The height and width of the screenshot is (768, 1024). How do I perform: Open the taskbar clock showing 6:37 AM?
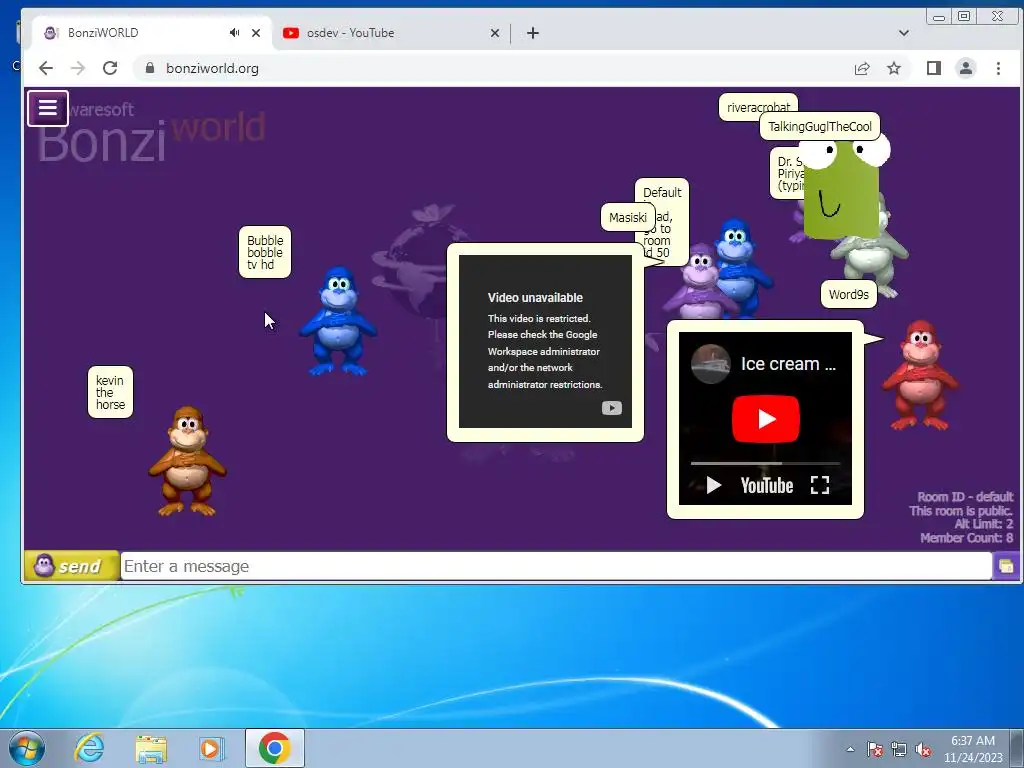[x=972, y=748]
